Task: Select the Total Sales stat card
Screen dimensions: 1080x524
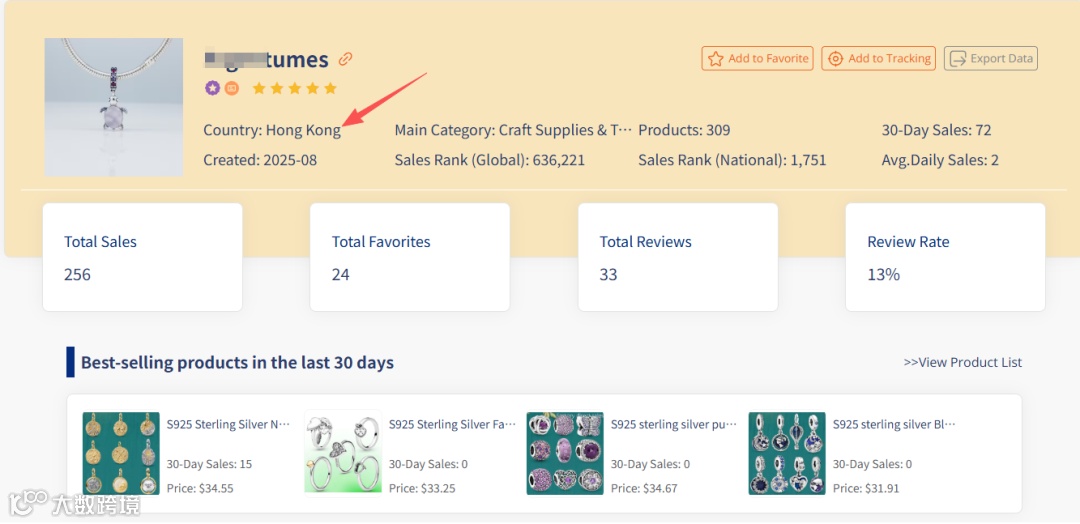Action: [142, 257]
